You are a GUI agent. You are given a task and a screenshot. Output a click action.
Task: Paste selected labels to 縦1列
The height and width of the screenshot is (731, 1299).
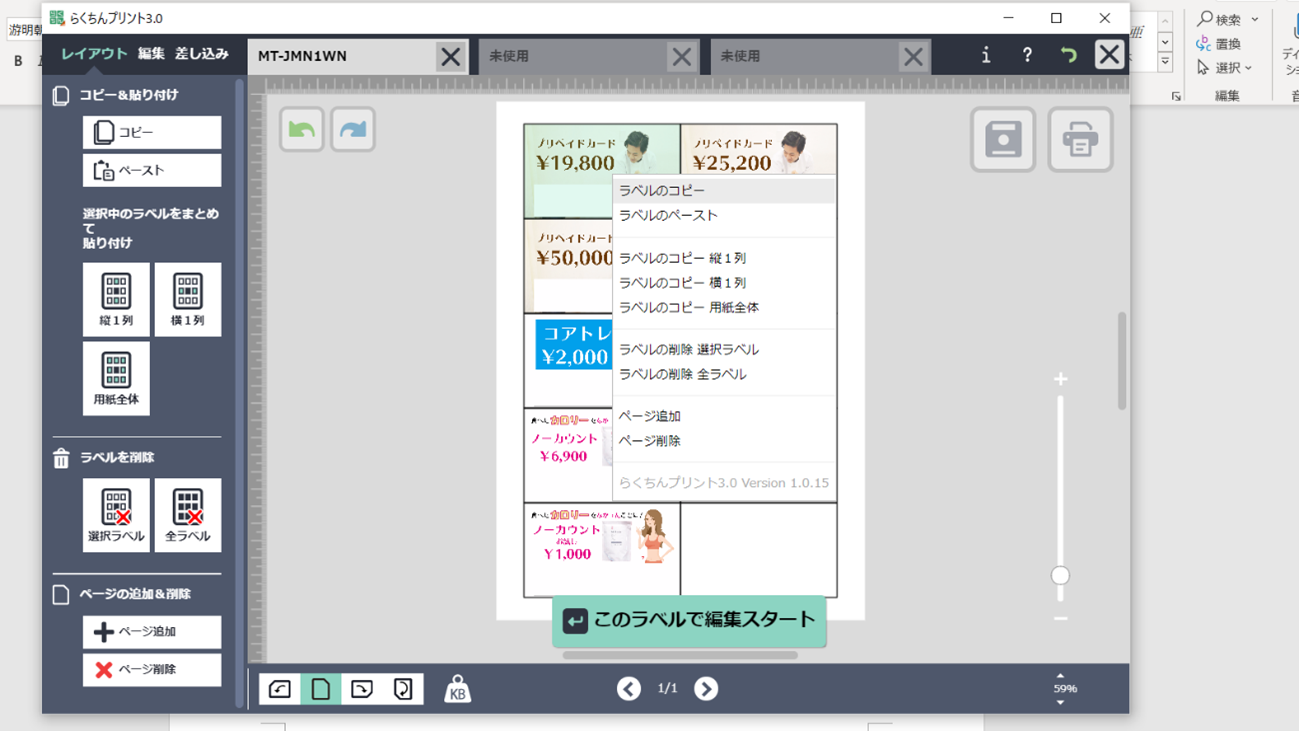pos(116,299)
